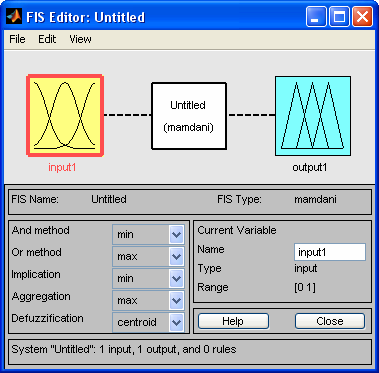Click the FIS Type value mamdani
The width and height of the screenshot is (379, 373).
point(315,199)
